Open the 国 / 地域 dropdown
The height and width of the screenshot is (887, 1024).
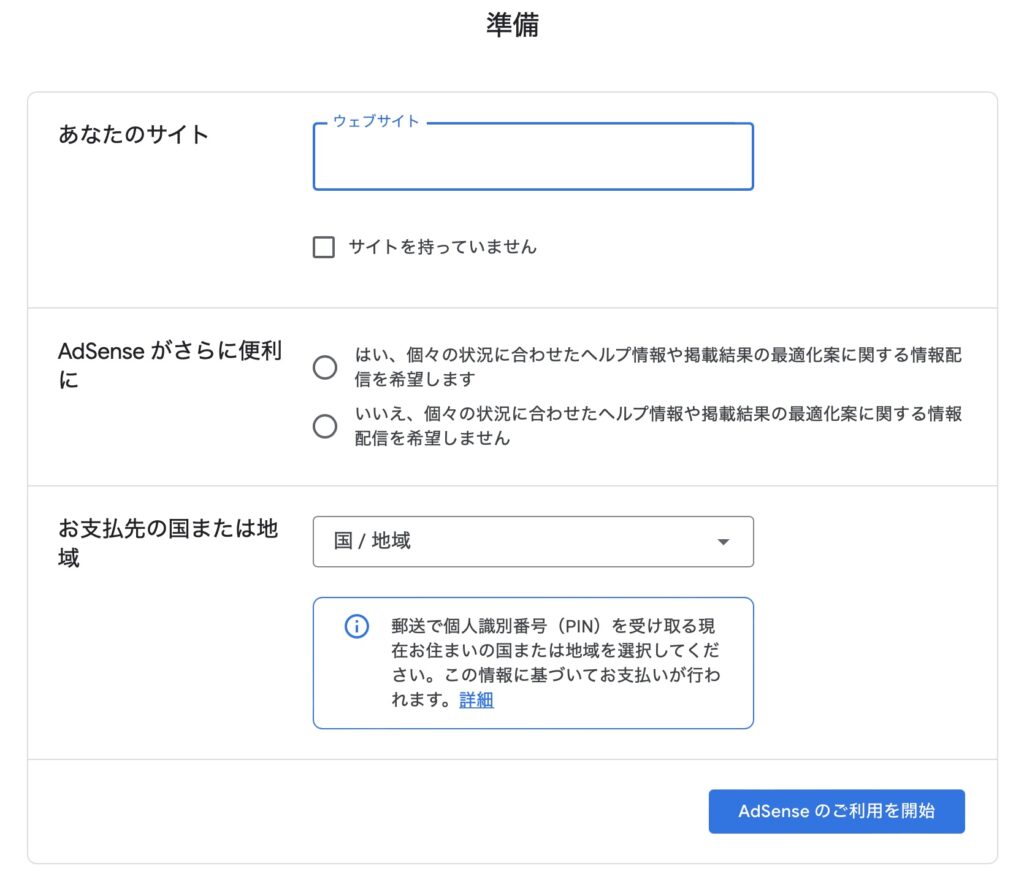click(x=533, y=541)
